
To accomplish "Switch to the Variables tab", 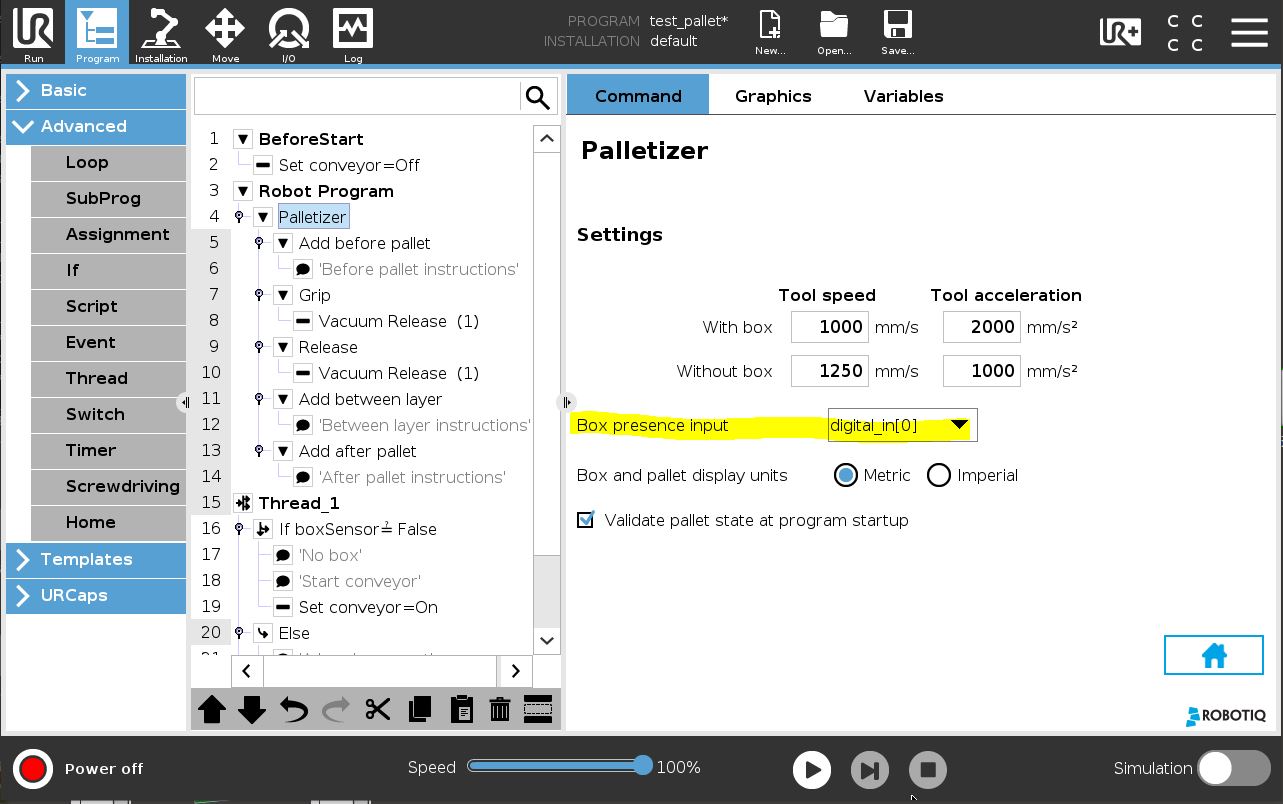I will [904, 96].
